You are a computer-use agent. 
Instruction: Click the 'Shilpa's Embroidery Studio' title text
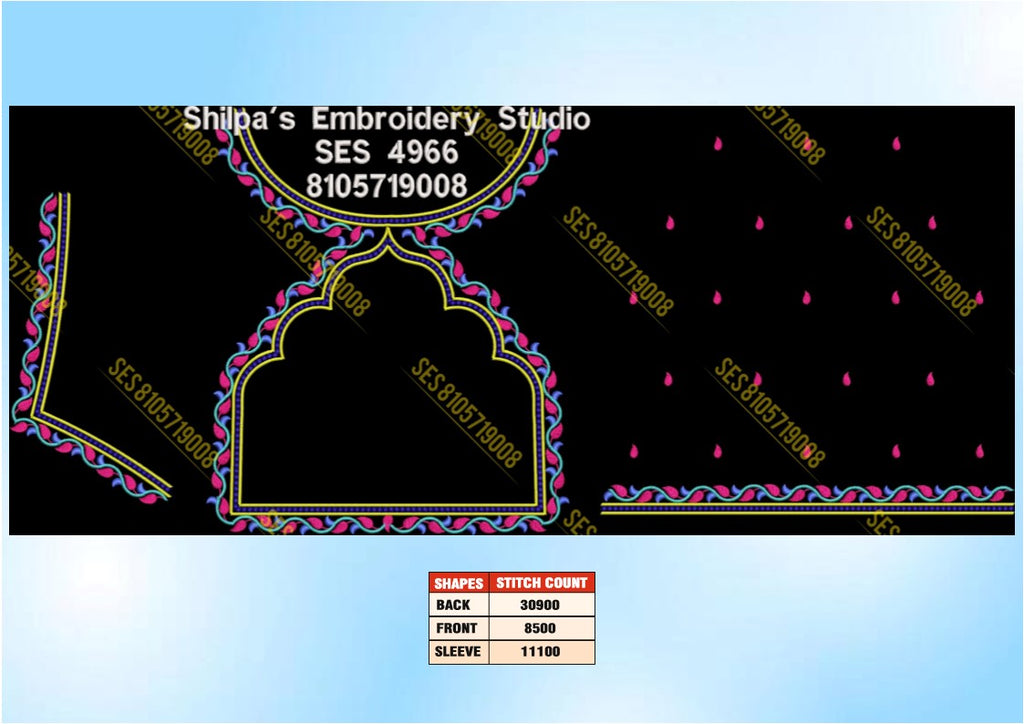point(386,119)
